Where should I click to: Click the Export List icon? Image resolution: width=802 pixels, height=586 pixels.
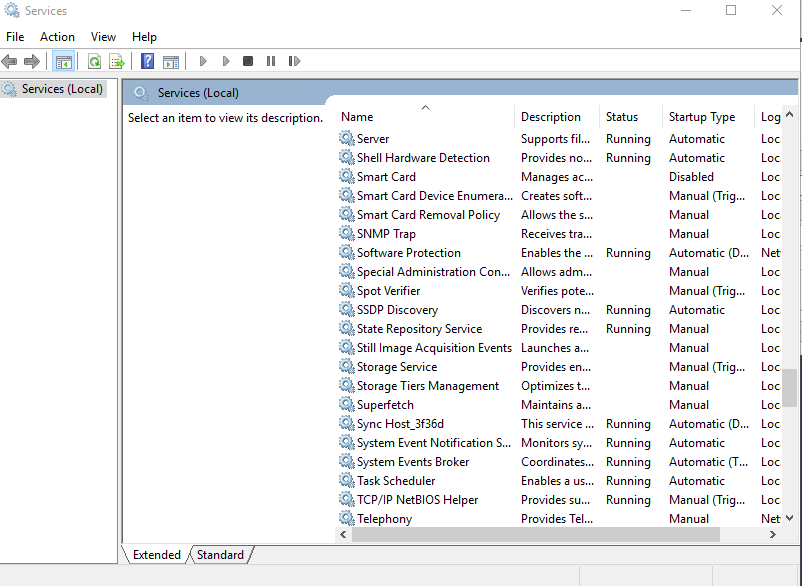click(x=117, y=61)
